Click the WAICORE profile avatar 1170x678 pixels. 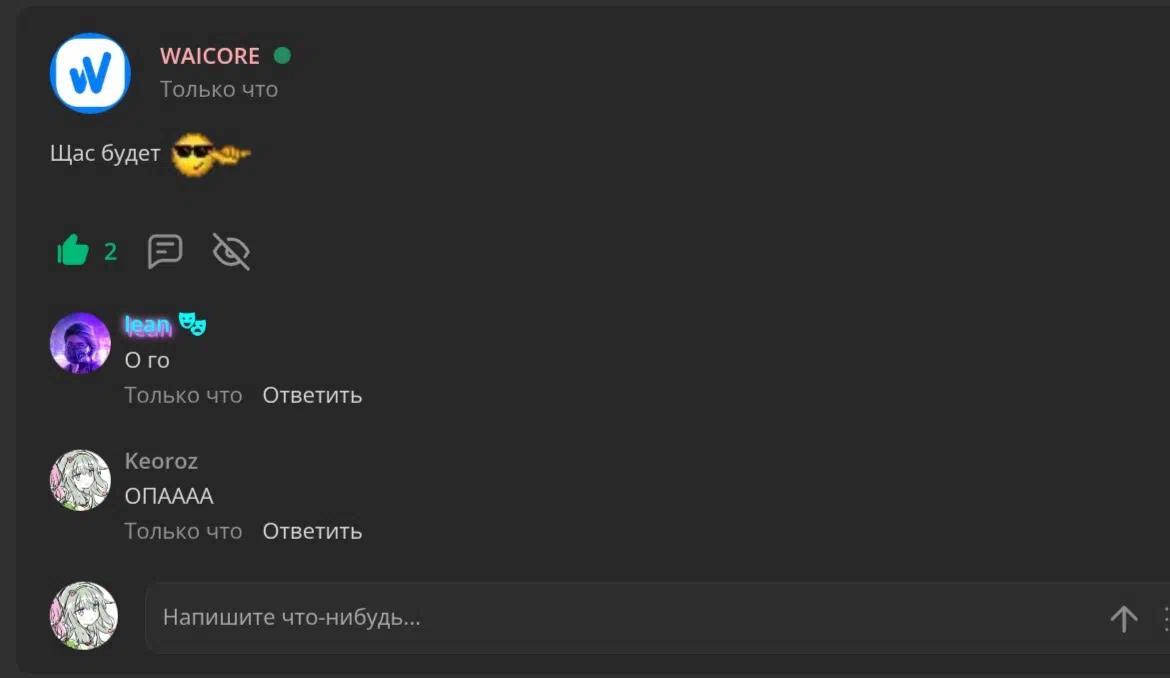point(90,73)
